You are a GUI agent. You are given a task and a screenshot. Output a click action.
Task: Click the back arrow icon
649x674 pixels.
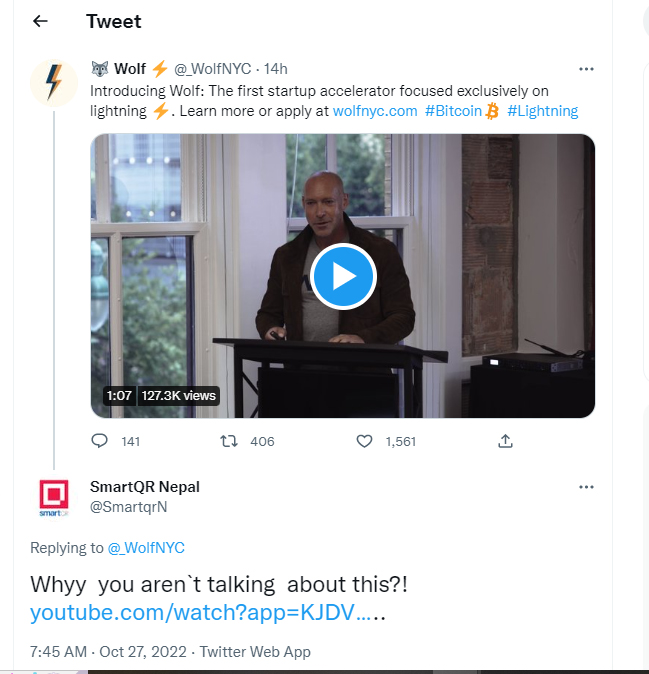coord(40,21)
